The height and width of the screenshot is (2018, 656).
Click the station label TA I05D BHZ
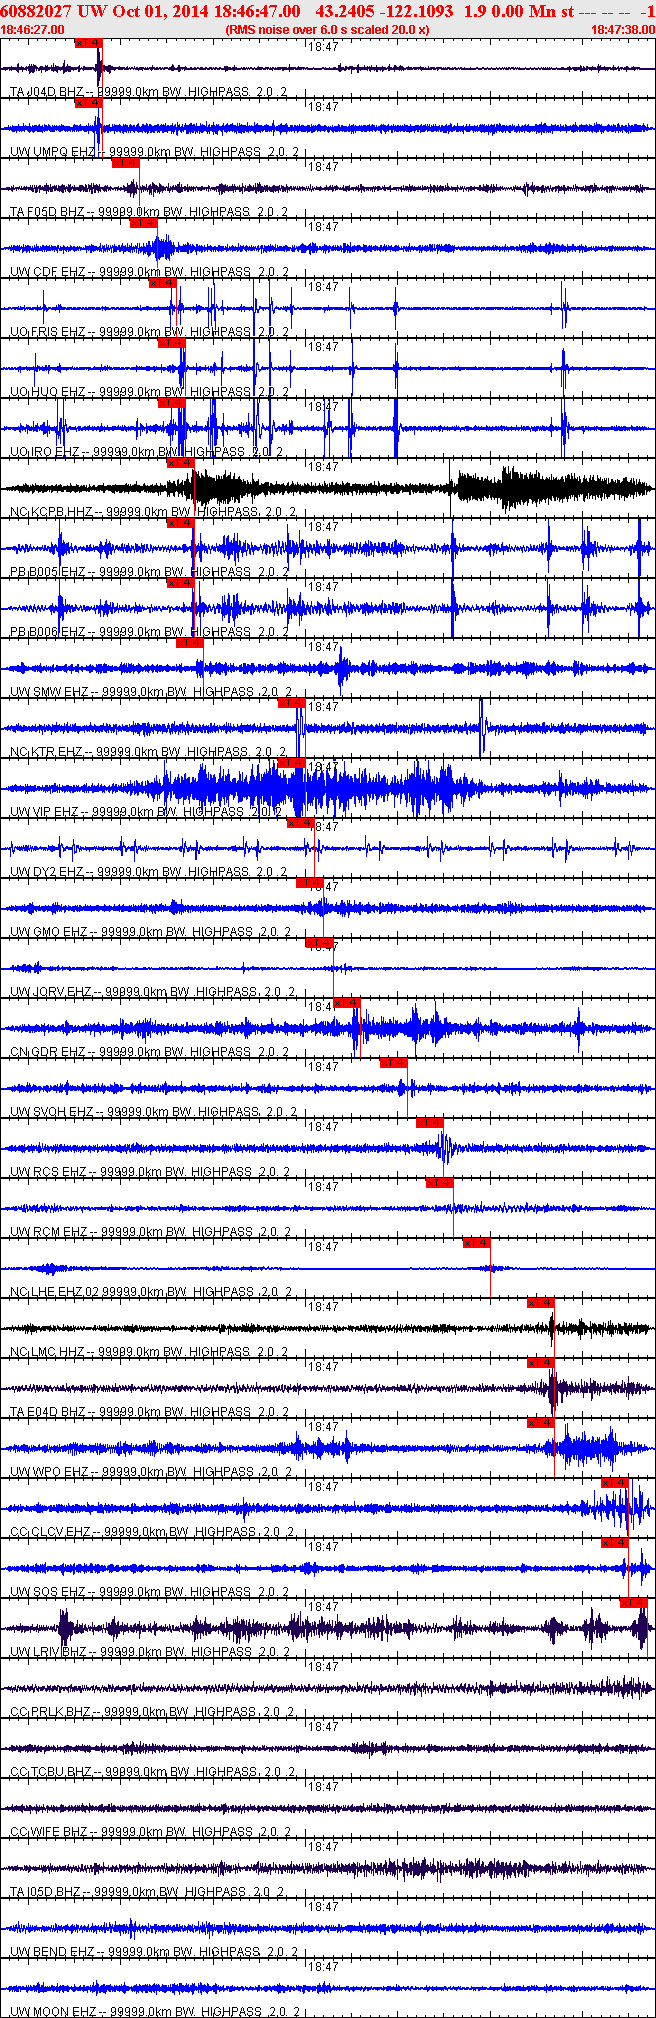coord(47,1892)
